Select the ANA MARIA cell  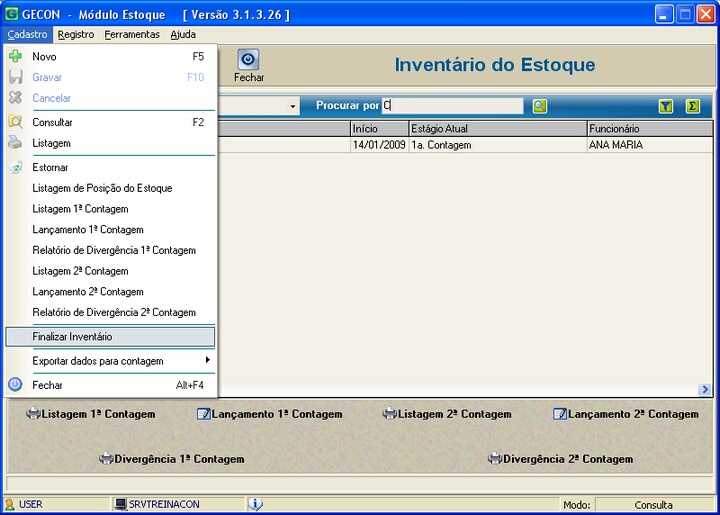(x=650, y=145)
